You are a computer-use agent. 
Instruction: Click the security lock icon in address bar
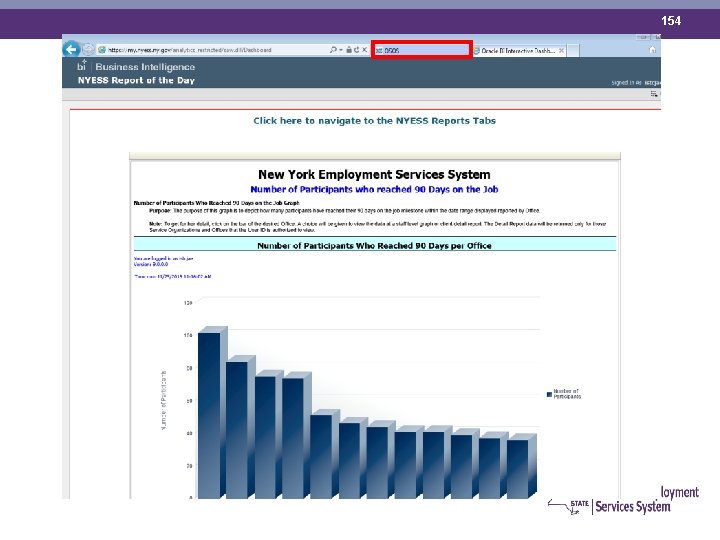point(349,50)
